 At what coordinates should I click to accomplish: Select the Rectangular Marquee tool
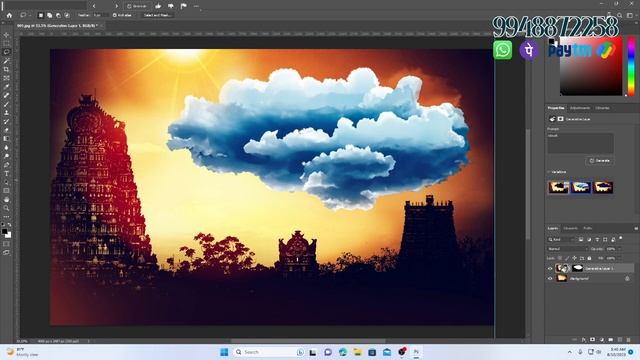[6, 44]
